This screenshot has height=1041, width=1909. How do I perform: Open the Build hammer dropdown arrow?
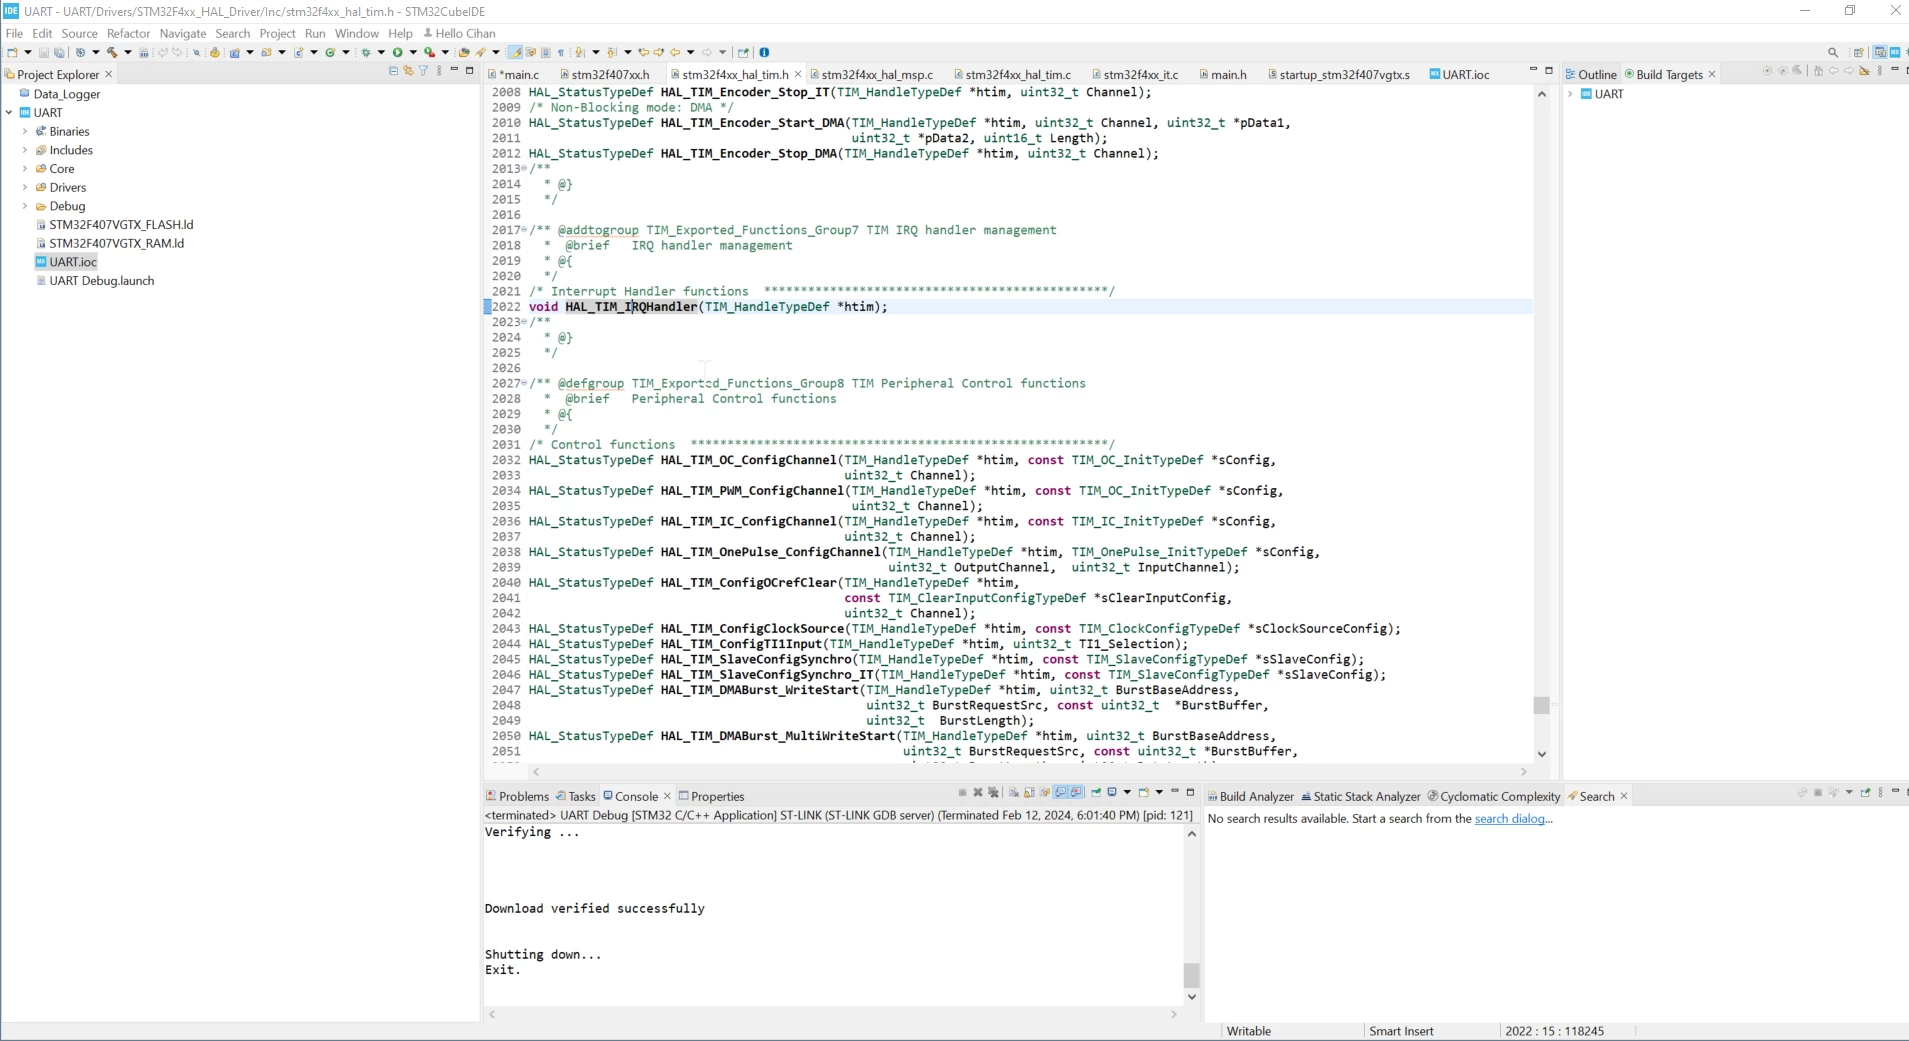[x=128, y=52]
